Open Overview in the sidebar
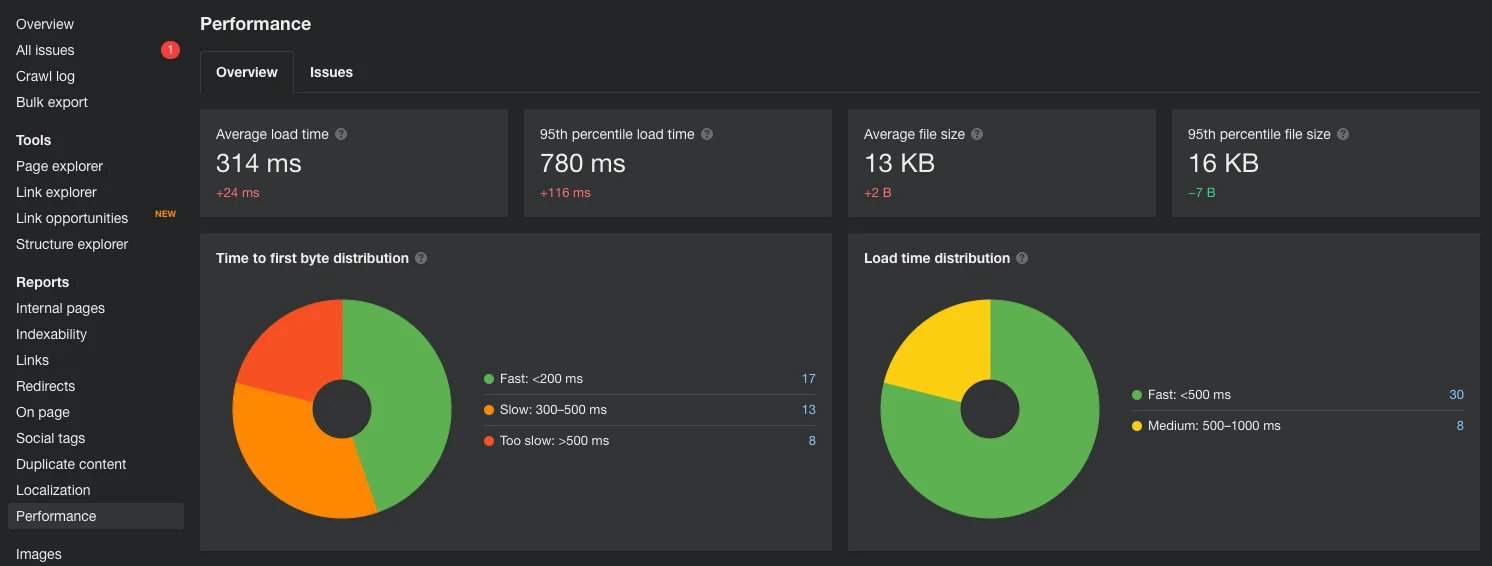This screenshot has width=1492, height=566. click(x=45, y=24)
